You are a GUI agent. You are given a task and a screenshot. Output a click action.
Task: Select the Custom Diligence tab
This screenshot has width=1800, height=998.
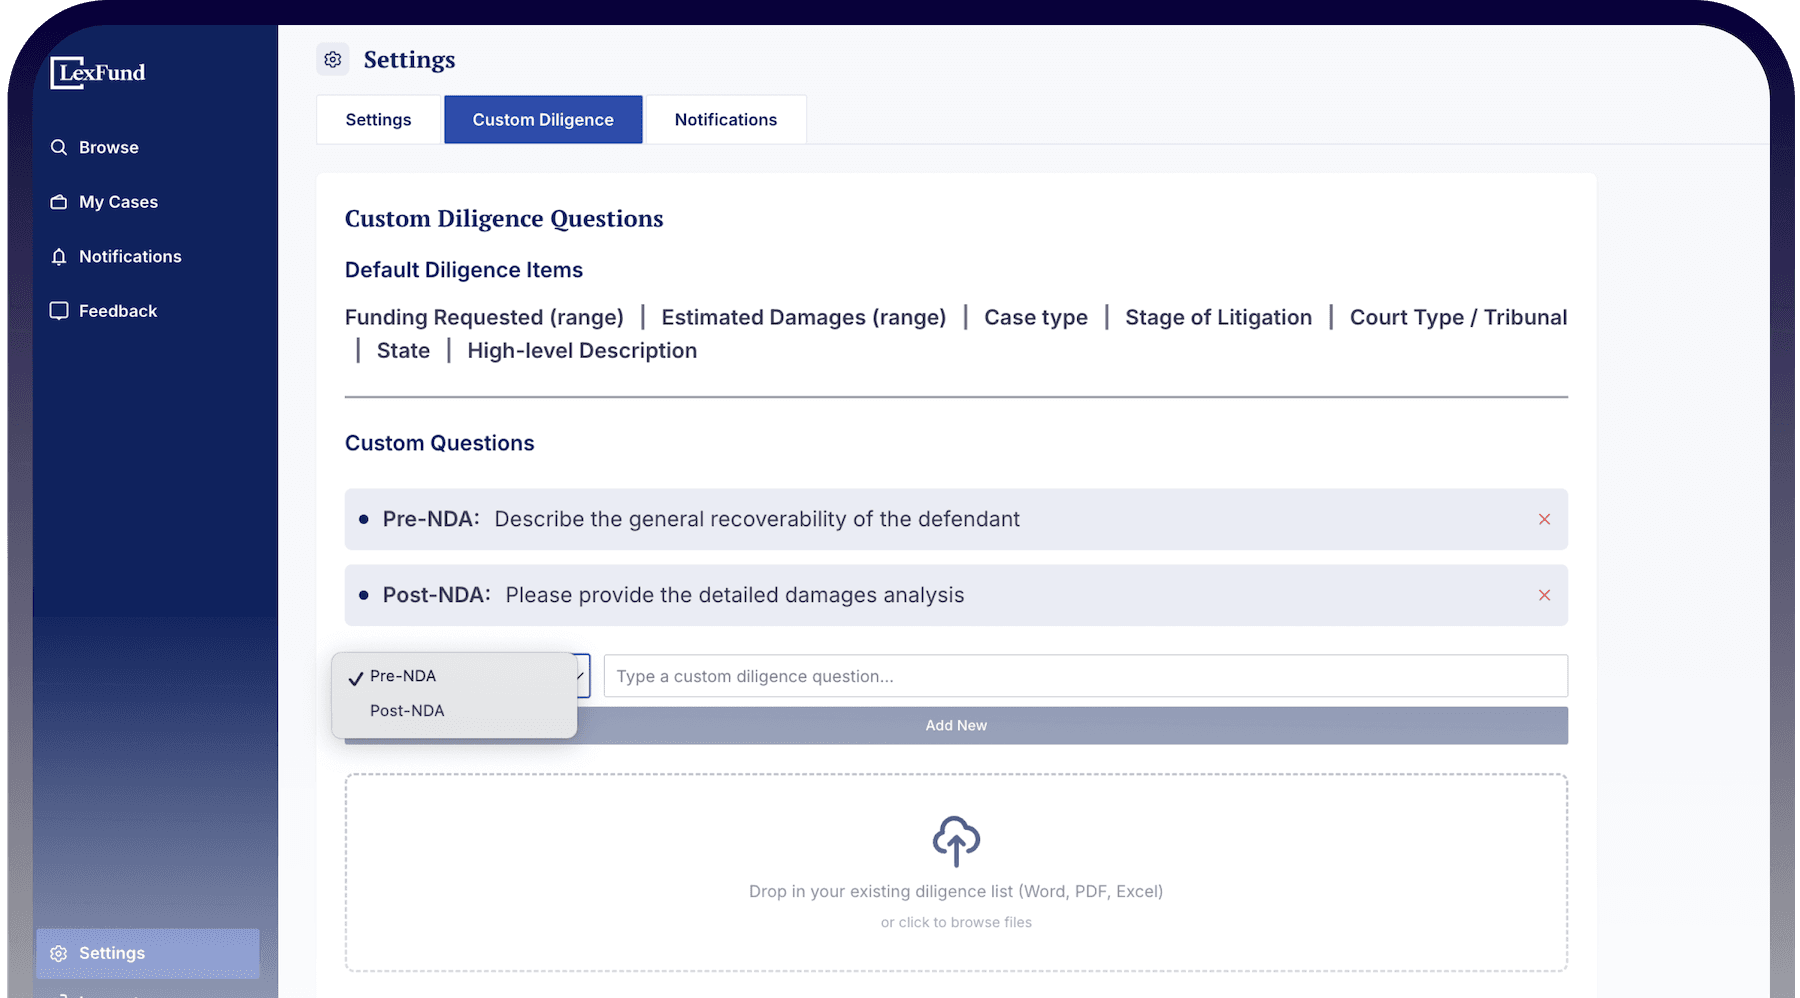click(x=542, y=119)
